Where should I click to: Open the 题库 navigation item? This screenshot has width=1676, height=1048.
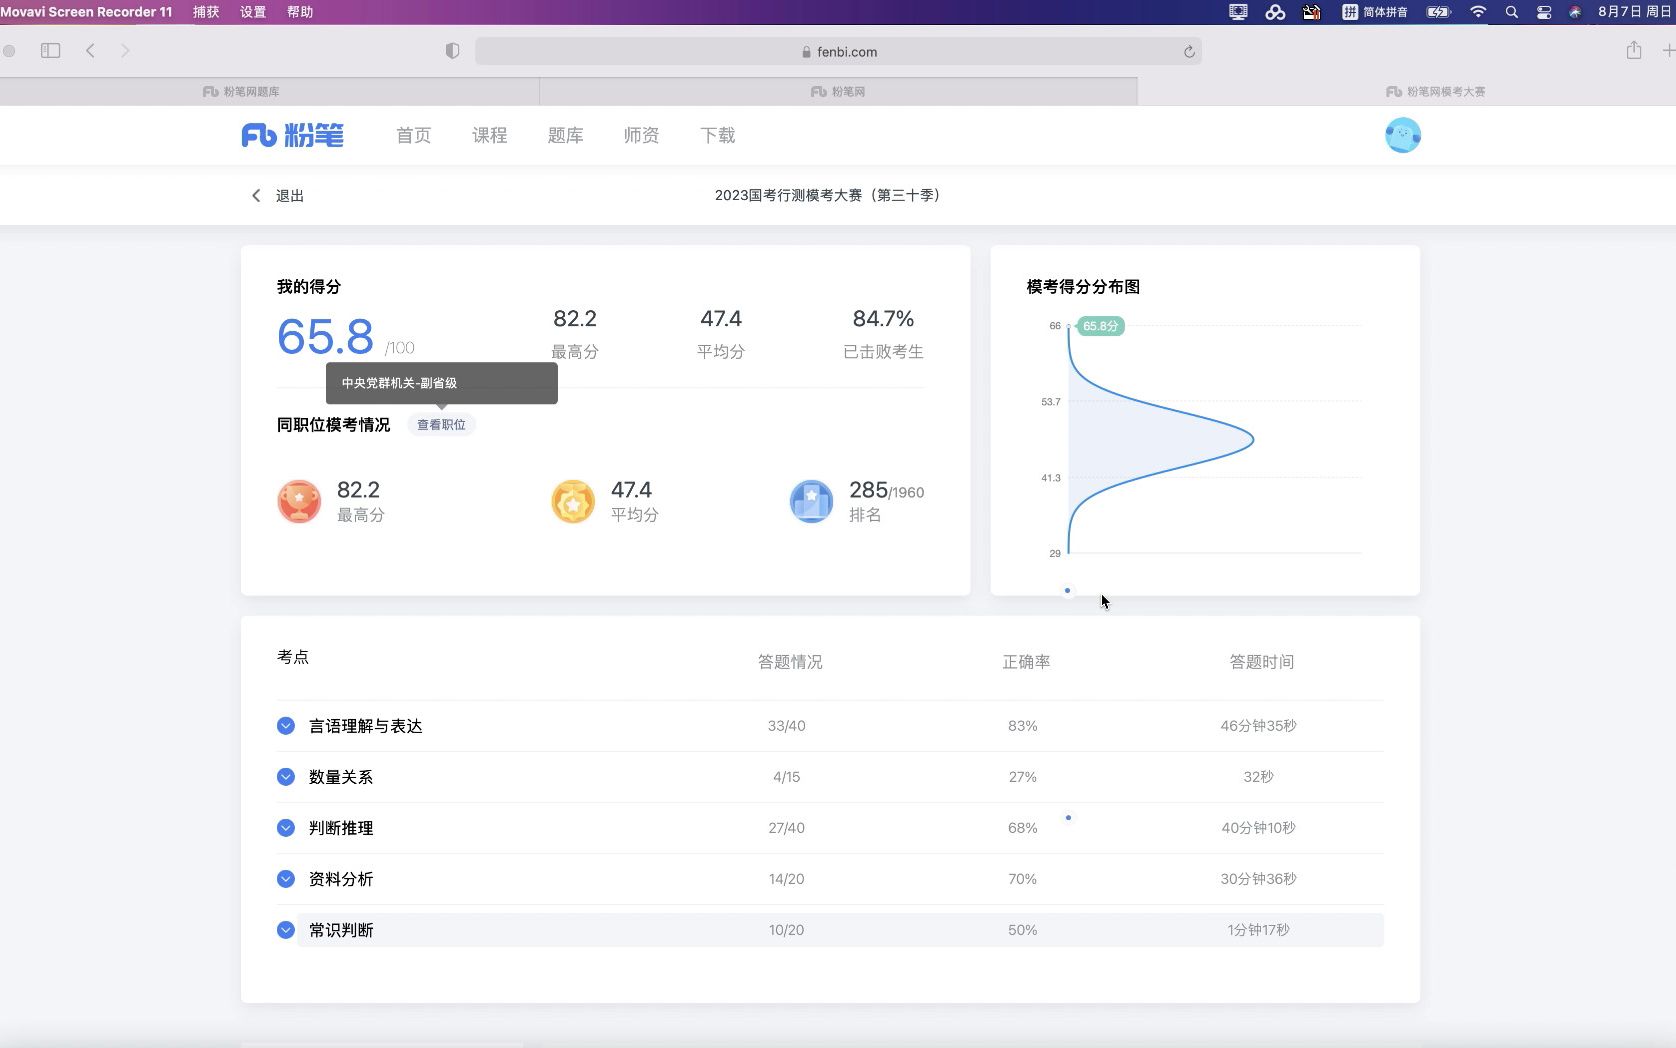click(x=565, y=135)
